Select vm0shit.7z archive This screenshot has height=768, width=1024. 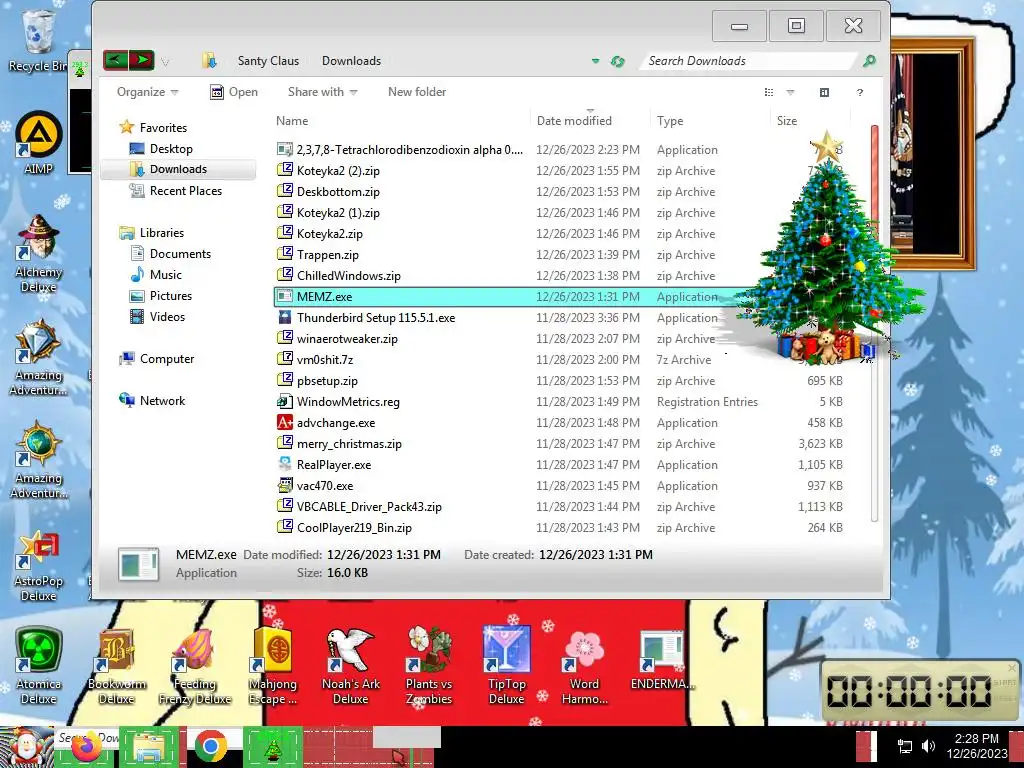pos(325,360)
